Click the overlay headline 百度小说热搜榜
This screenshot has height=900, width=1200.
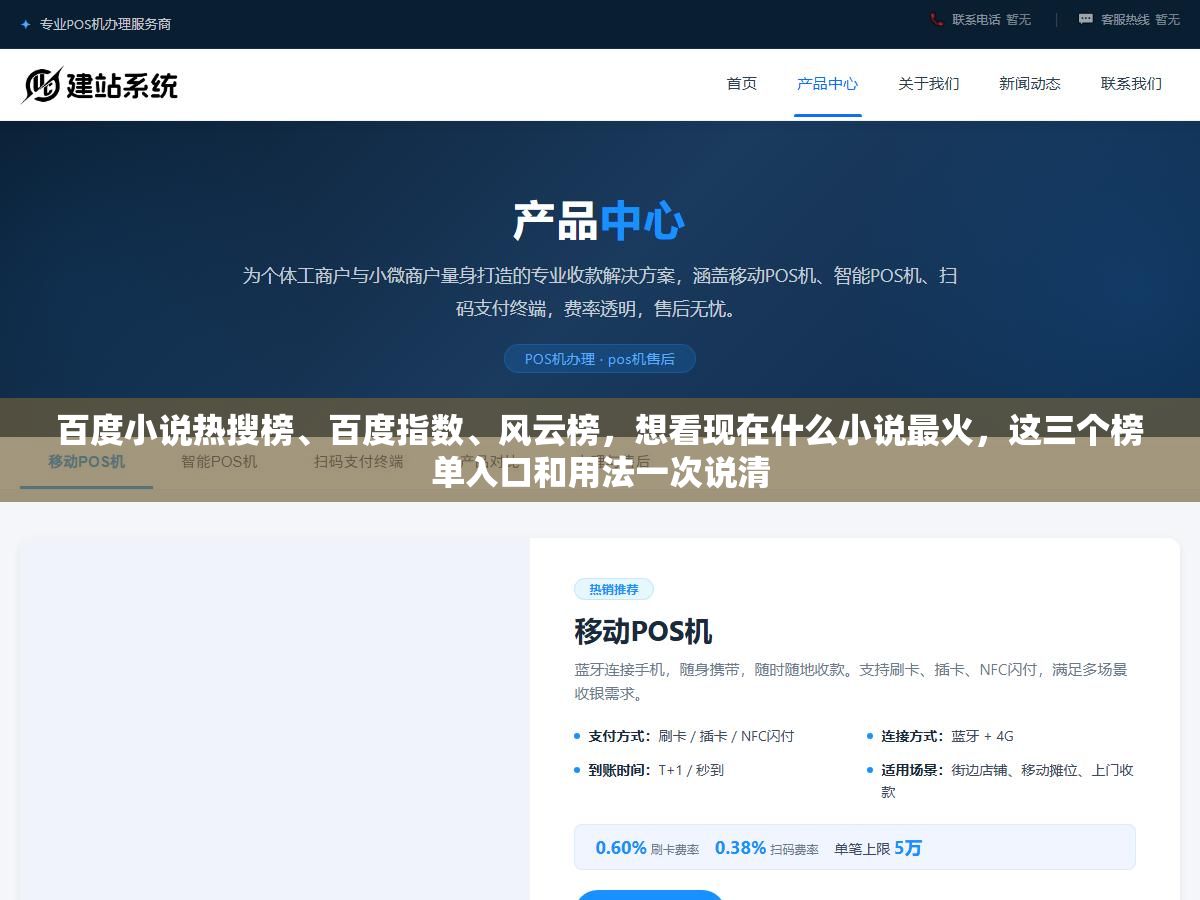pos(600,450)
